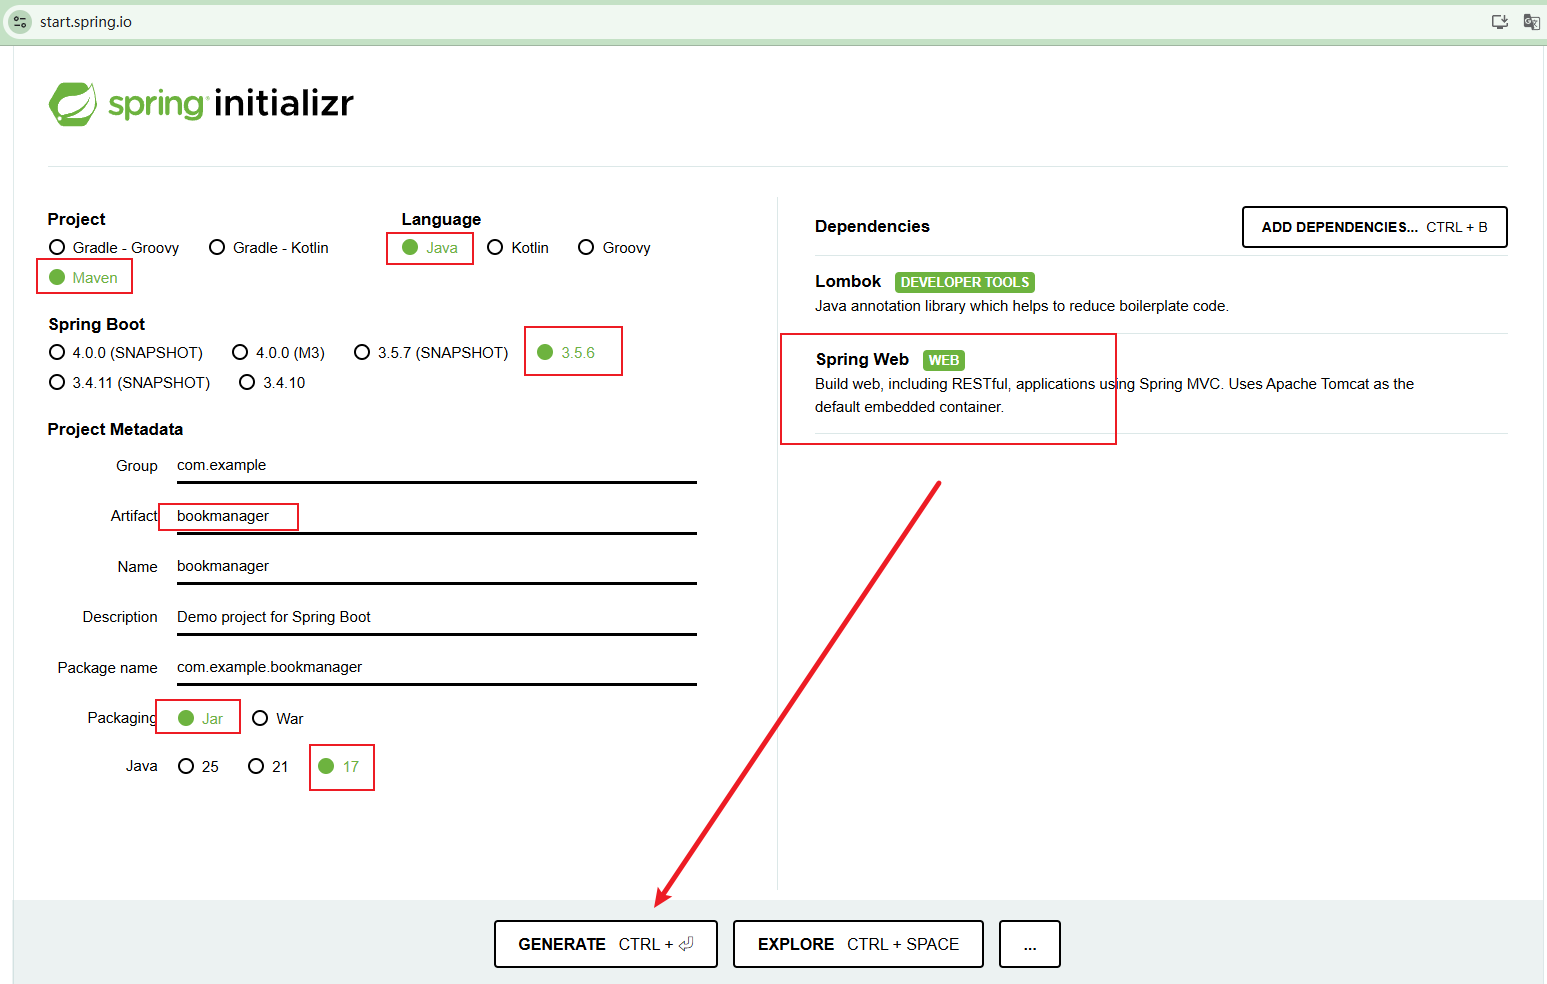Click the Name input field
Image resolution: width=1547 pixels, height=984 pixels.
[436, 567]
